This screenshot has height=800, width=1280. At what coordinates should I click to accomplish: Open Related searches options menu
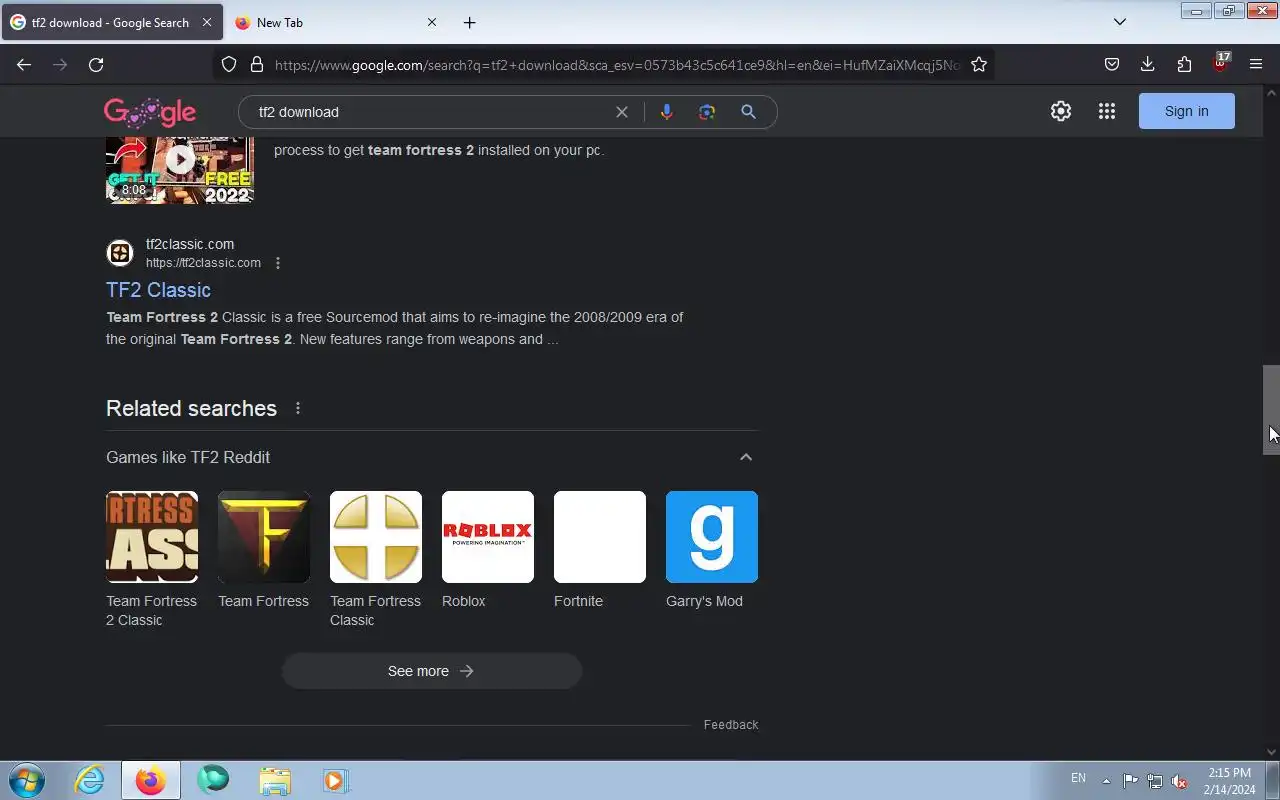pos(298,408)
